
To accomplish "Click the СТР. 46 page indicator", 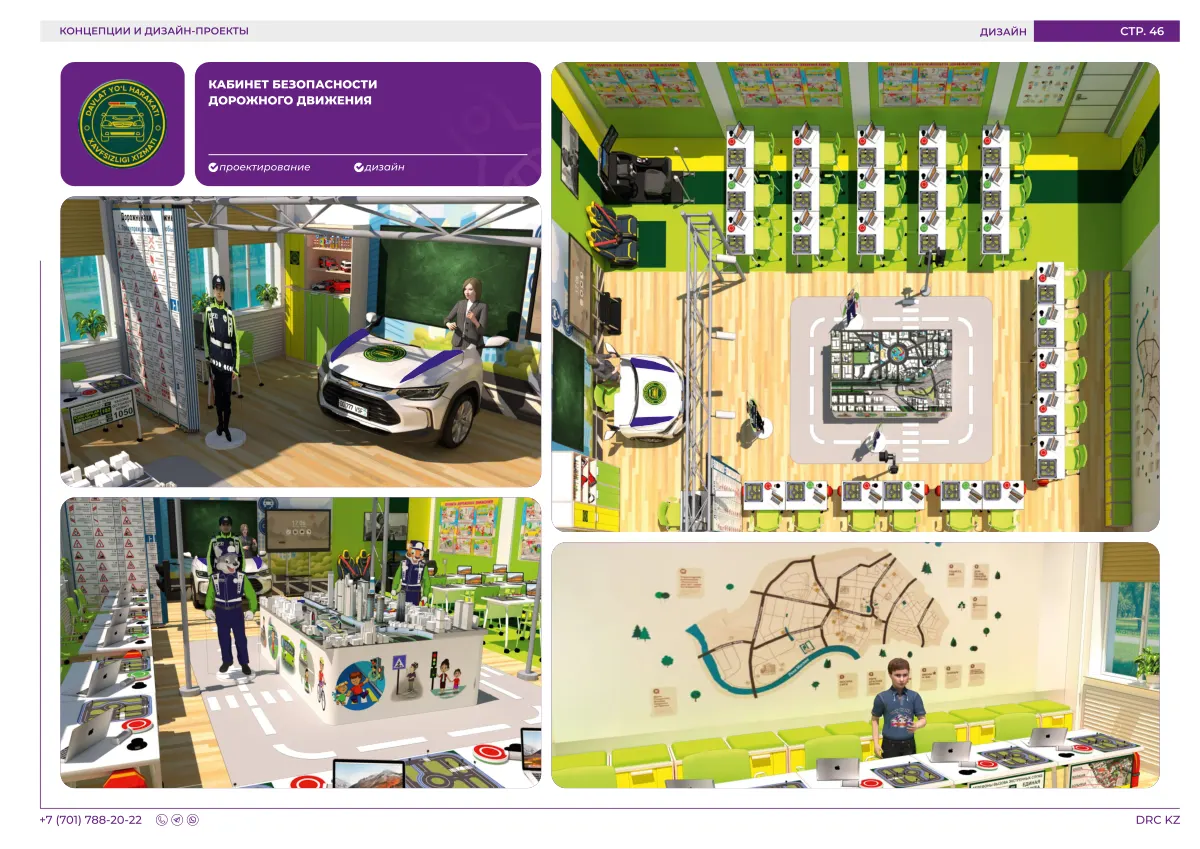I will tap(1142, 31).
